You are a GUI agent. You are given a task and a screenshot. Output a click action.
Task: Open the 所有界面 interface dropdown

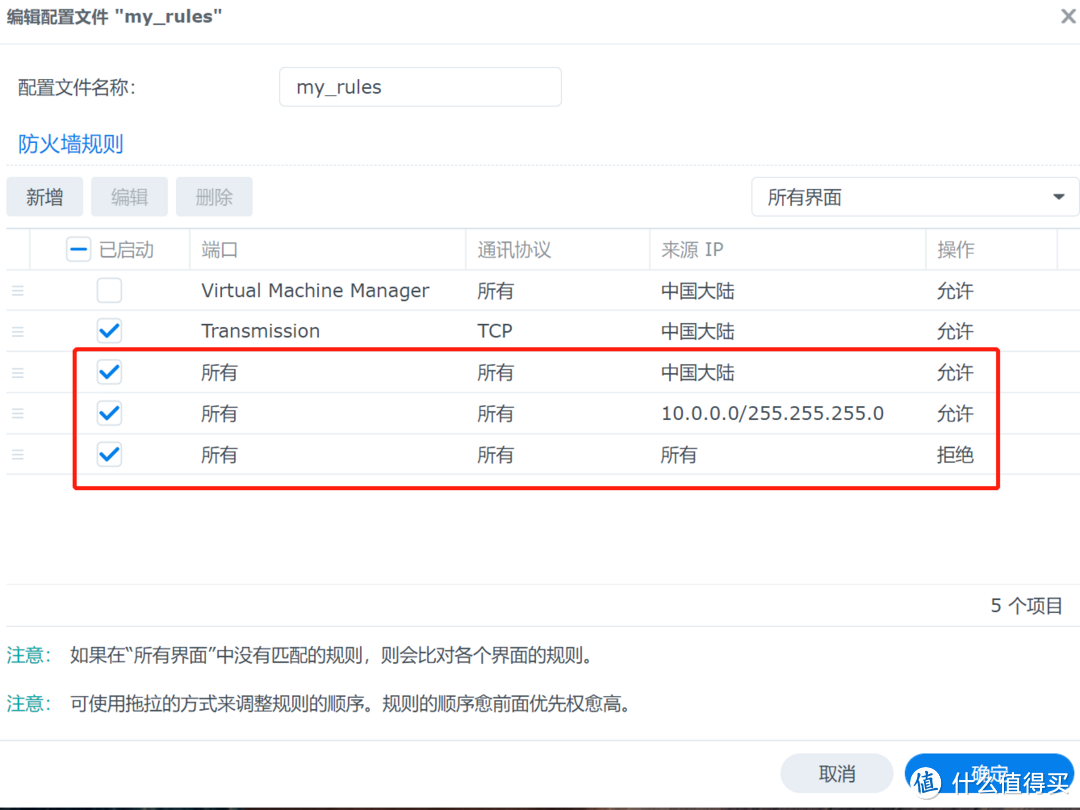point(914,197)
